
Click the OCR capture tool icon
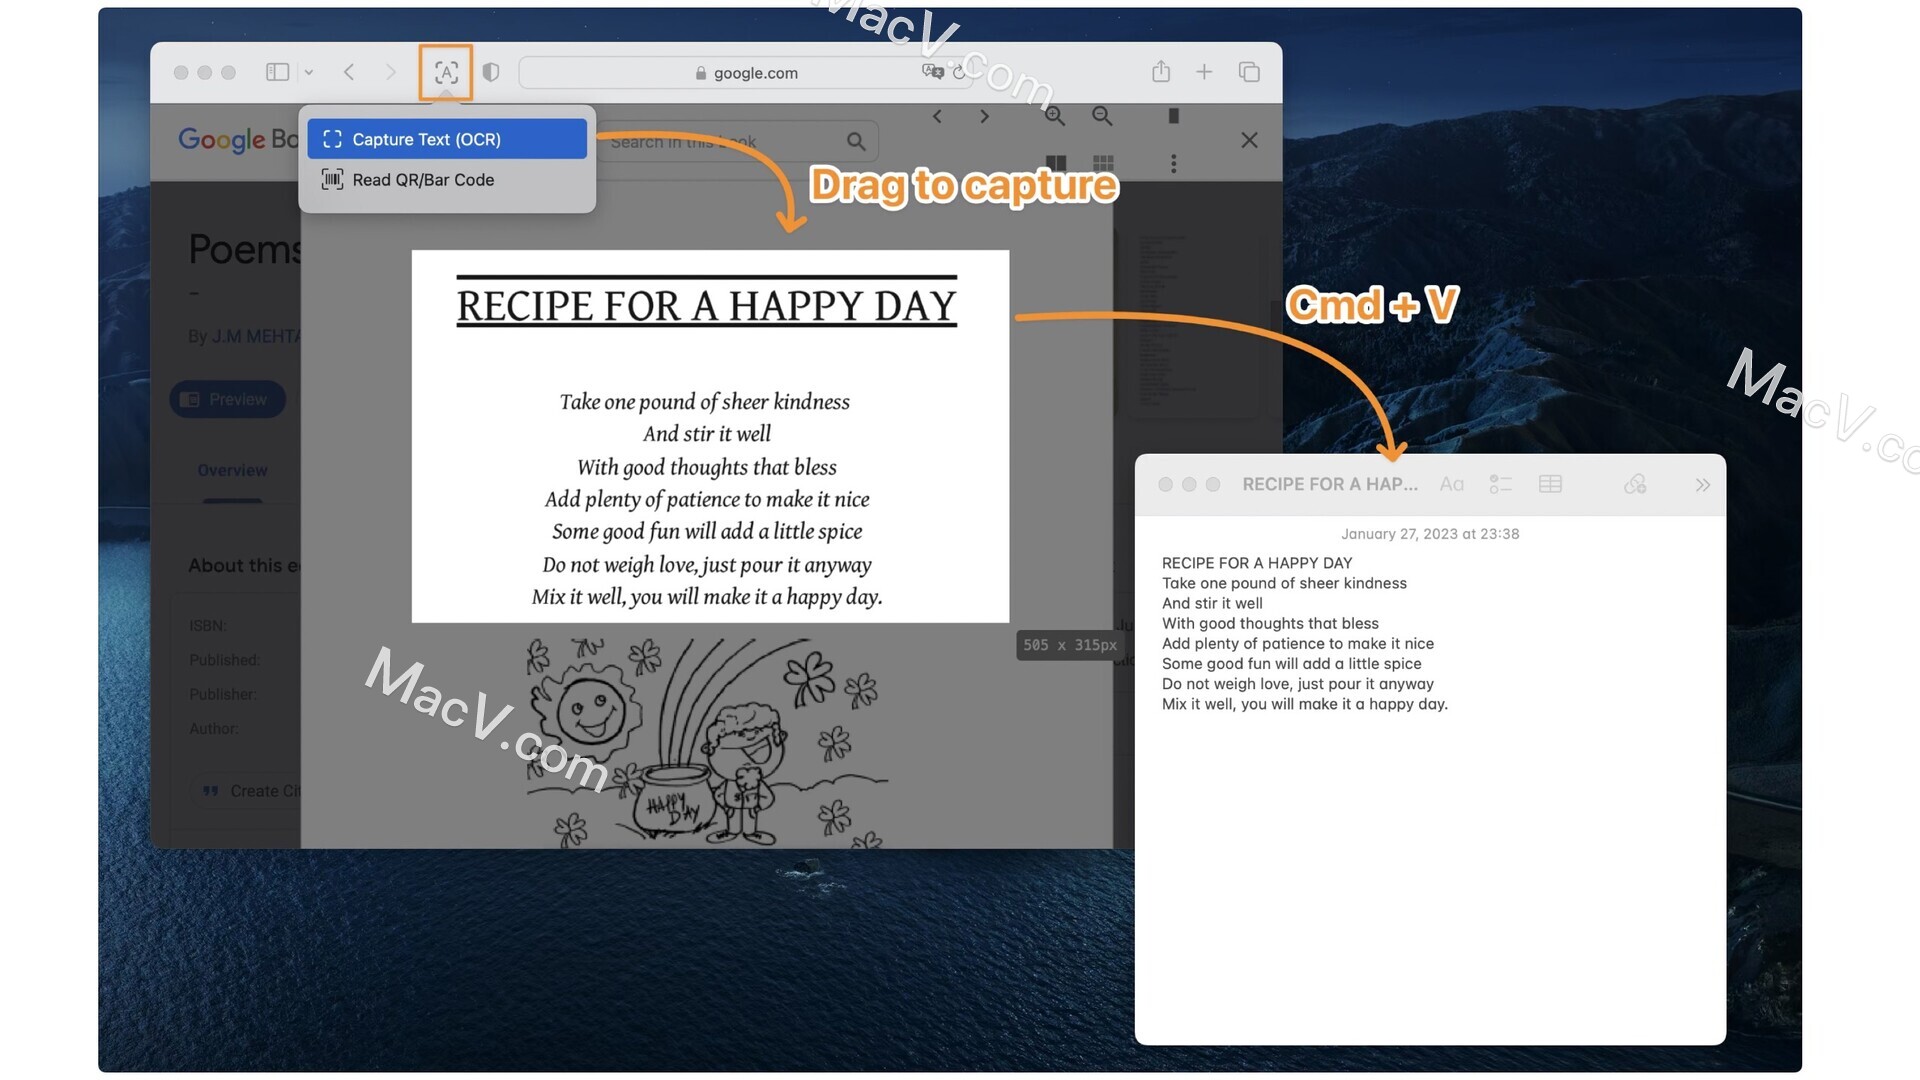446,73
